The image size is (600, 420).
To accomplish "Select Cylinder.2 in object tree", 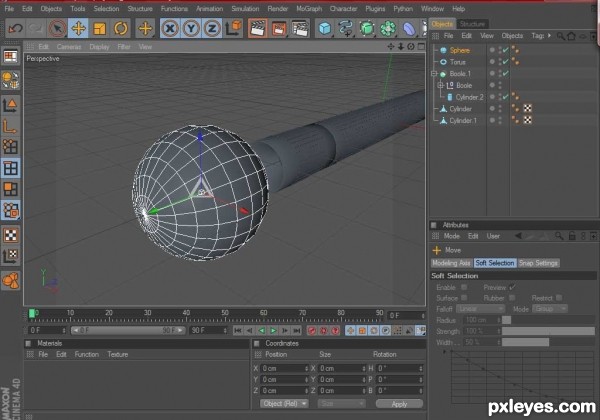I will (x=470, y=97).
